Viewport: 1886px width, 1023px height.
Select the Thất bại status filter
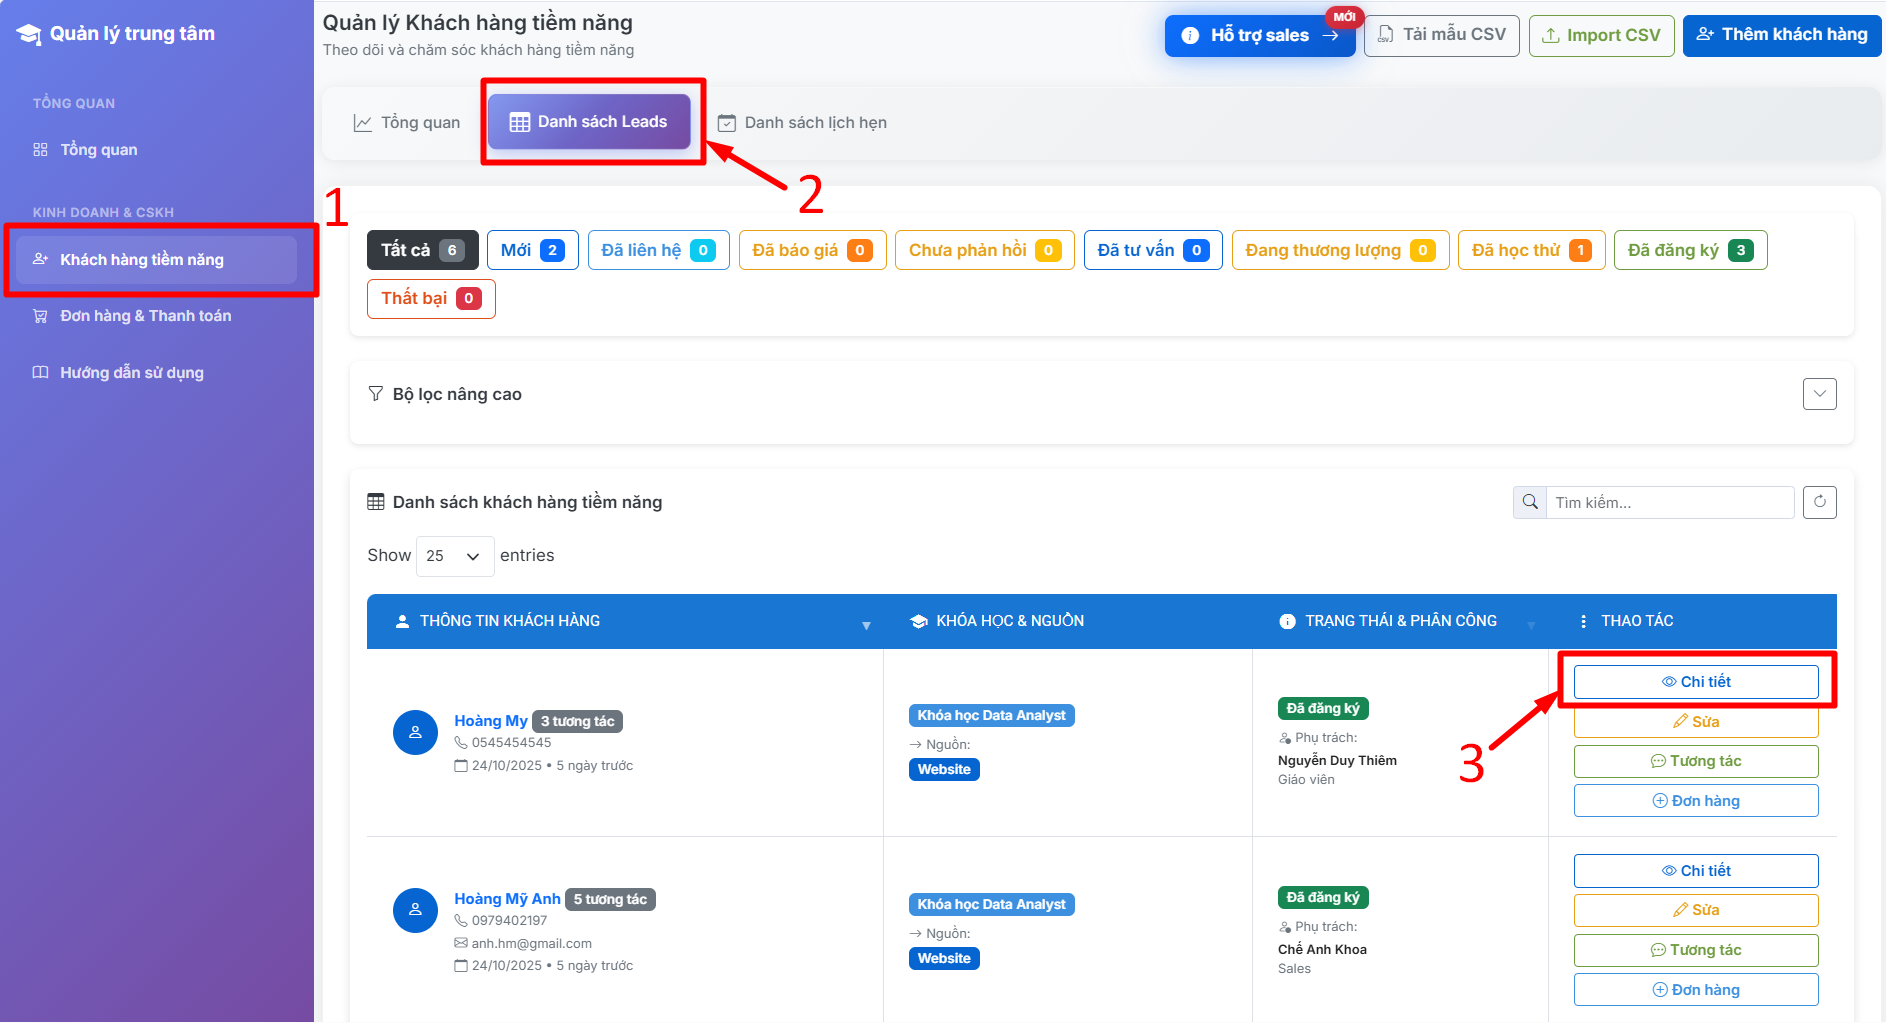click(431, 298)
